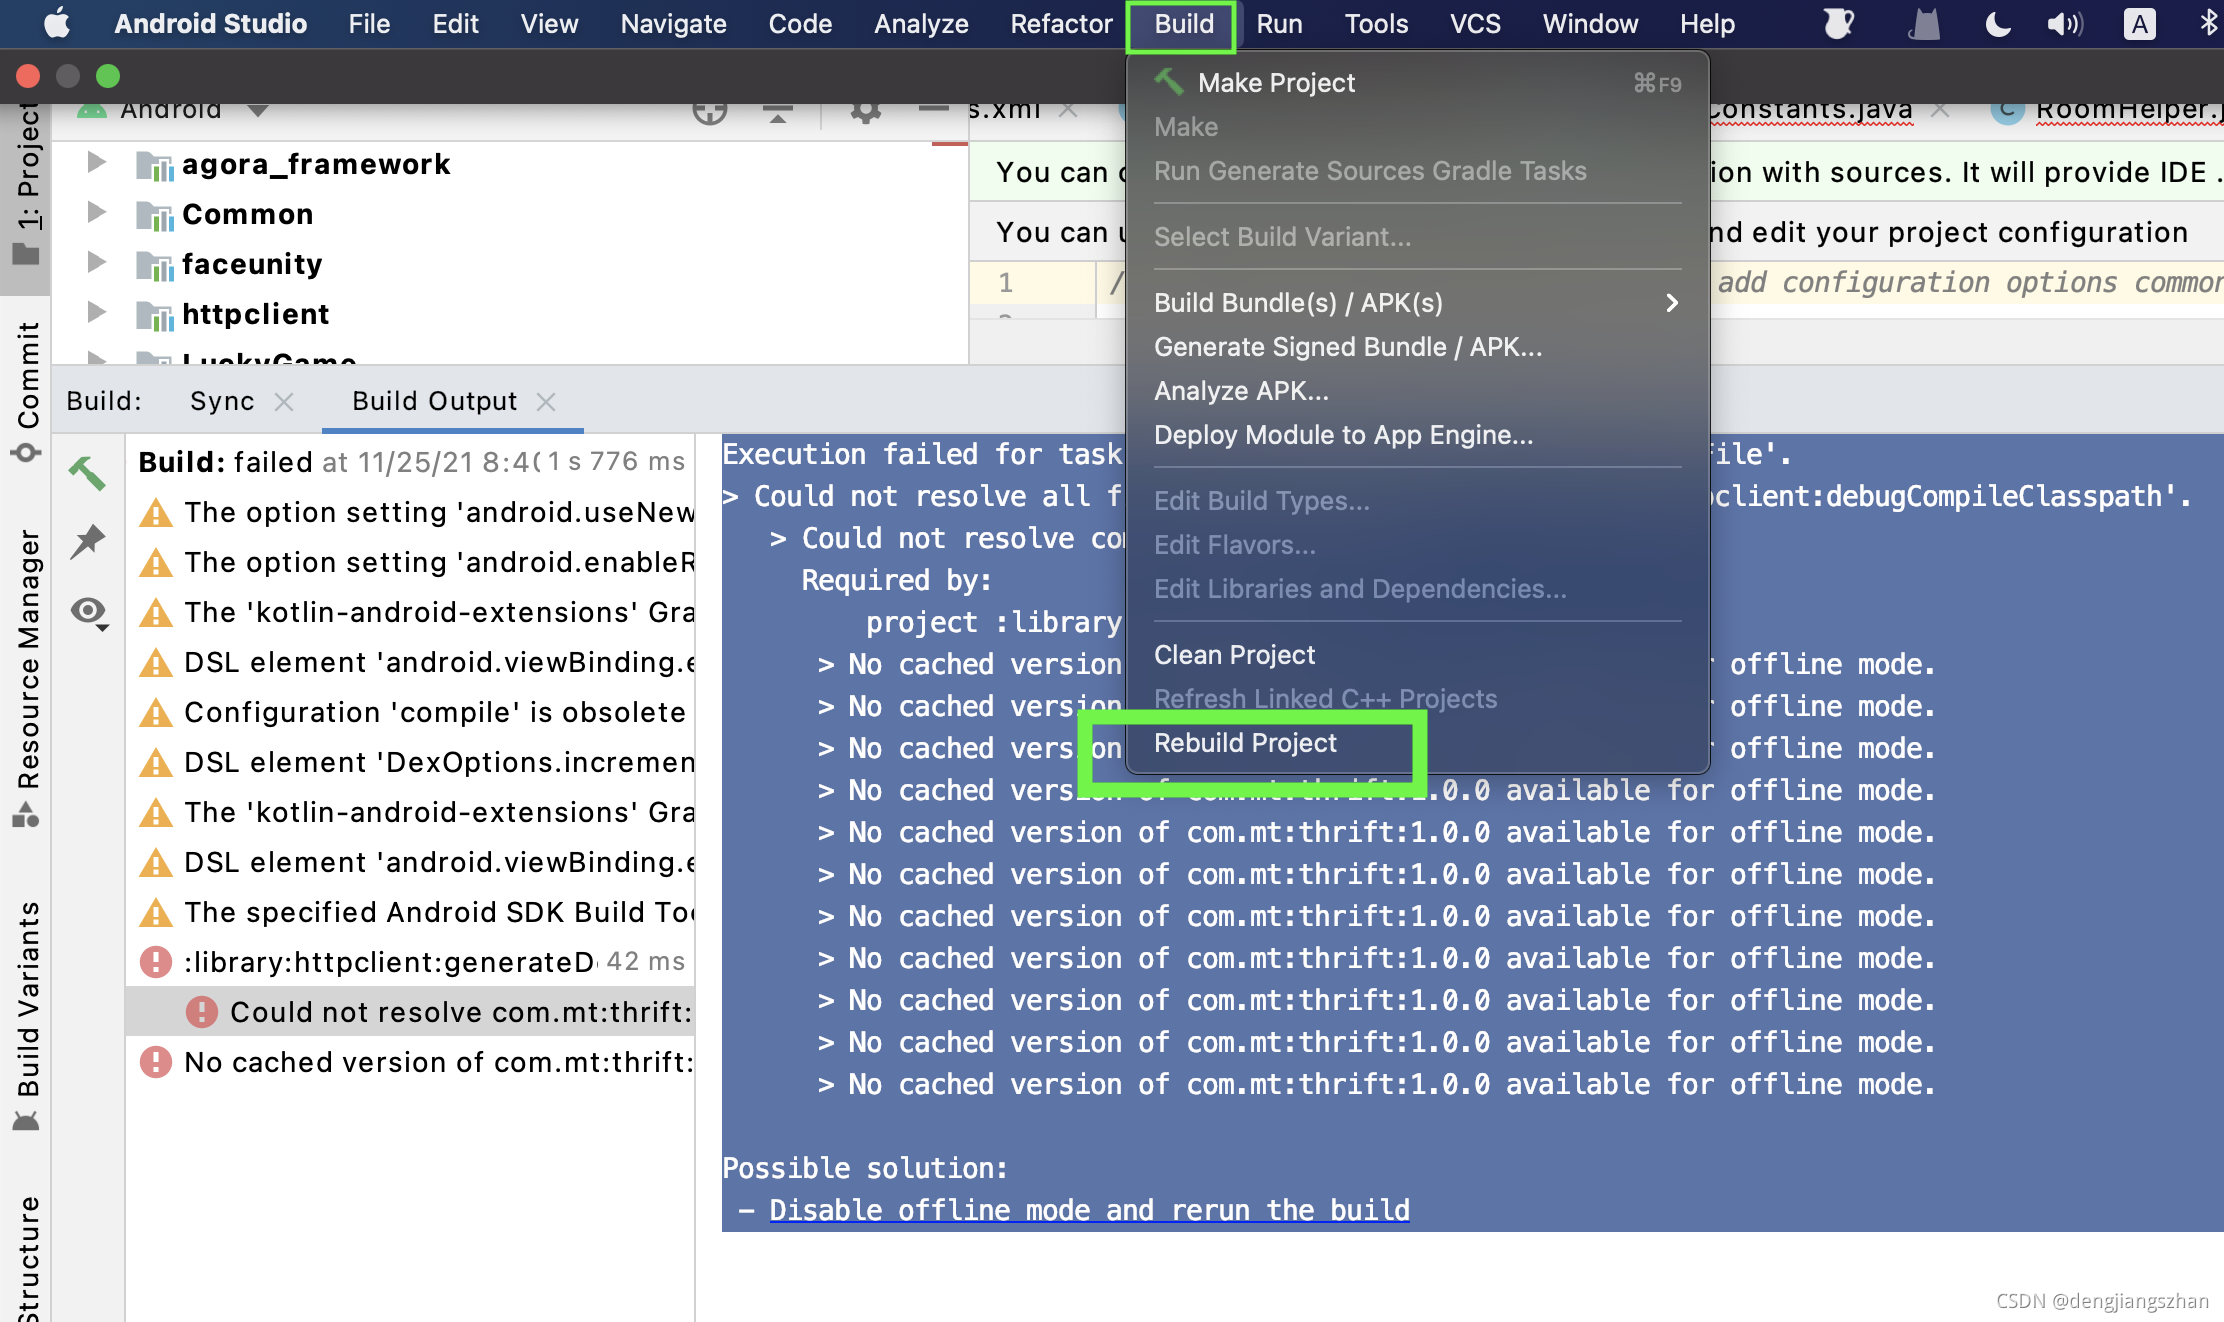
Task: Click the hammer build icon in Build panel
Action: click(x=87, y=473)
